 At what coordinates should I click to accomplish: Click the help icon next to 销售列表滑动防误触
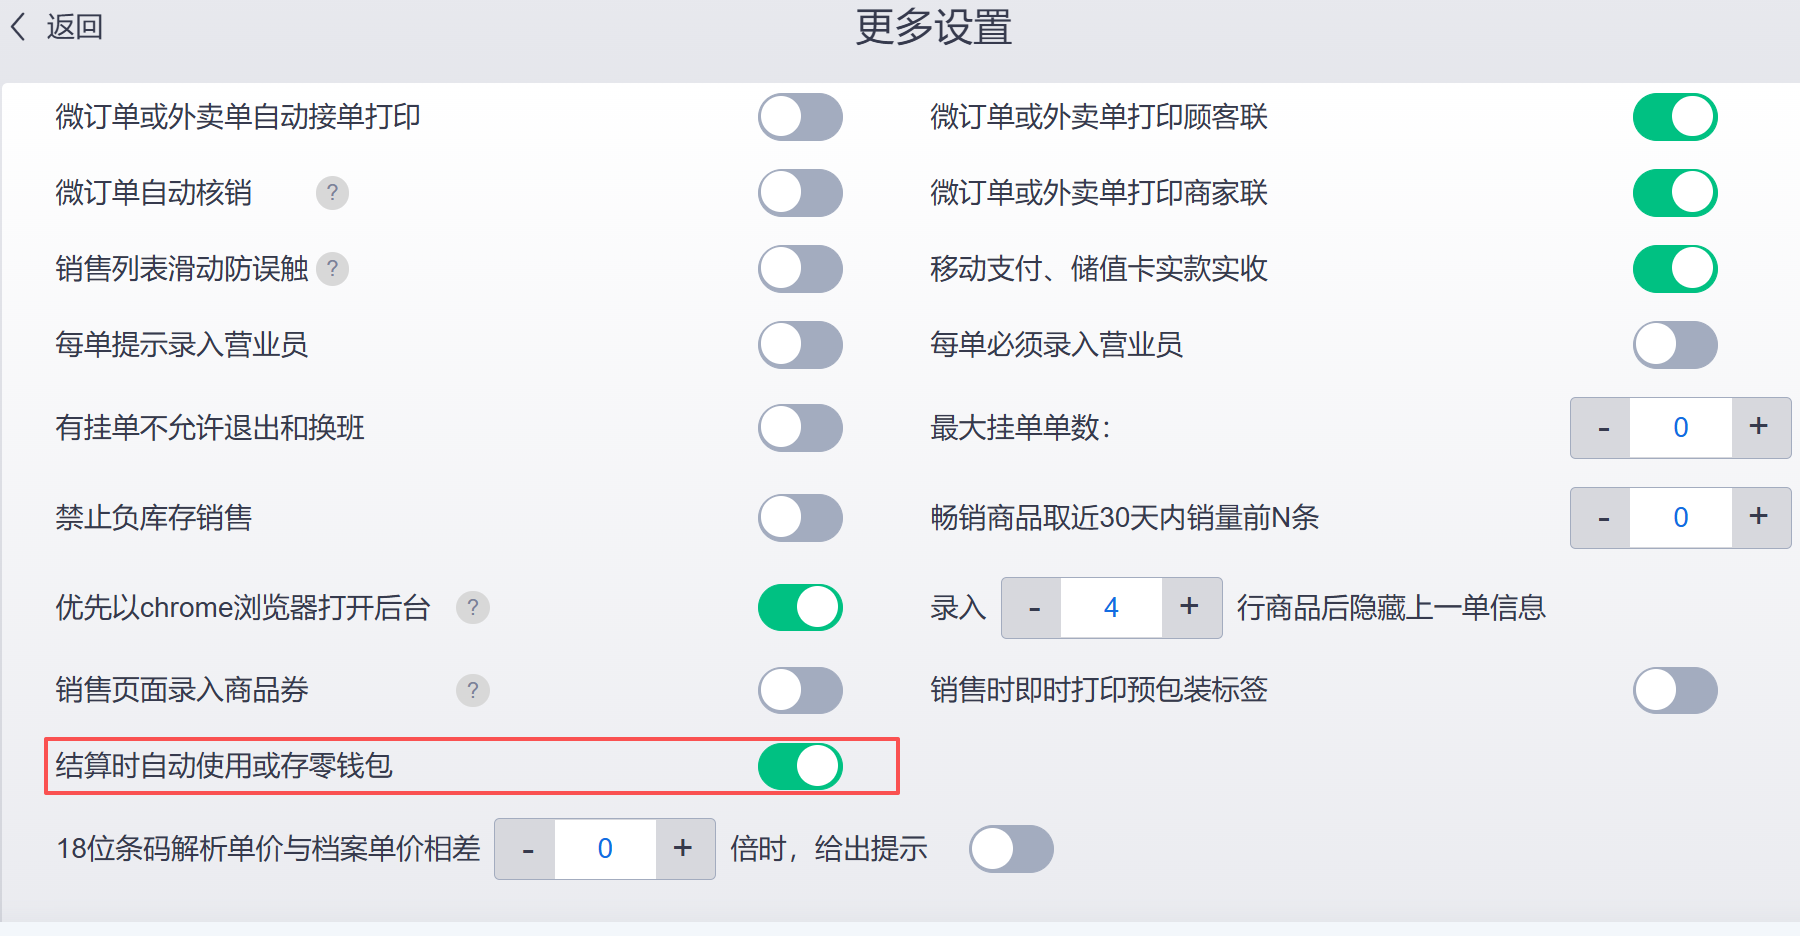(x=332, y=268)
